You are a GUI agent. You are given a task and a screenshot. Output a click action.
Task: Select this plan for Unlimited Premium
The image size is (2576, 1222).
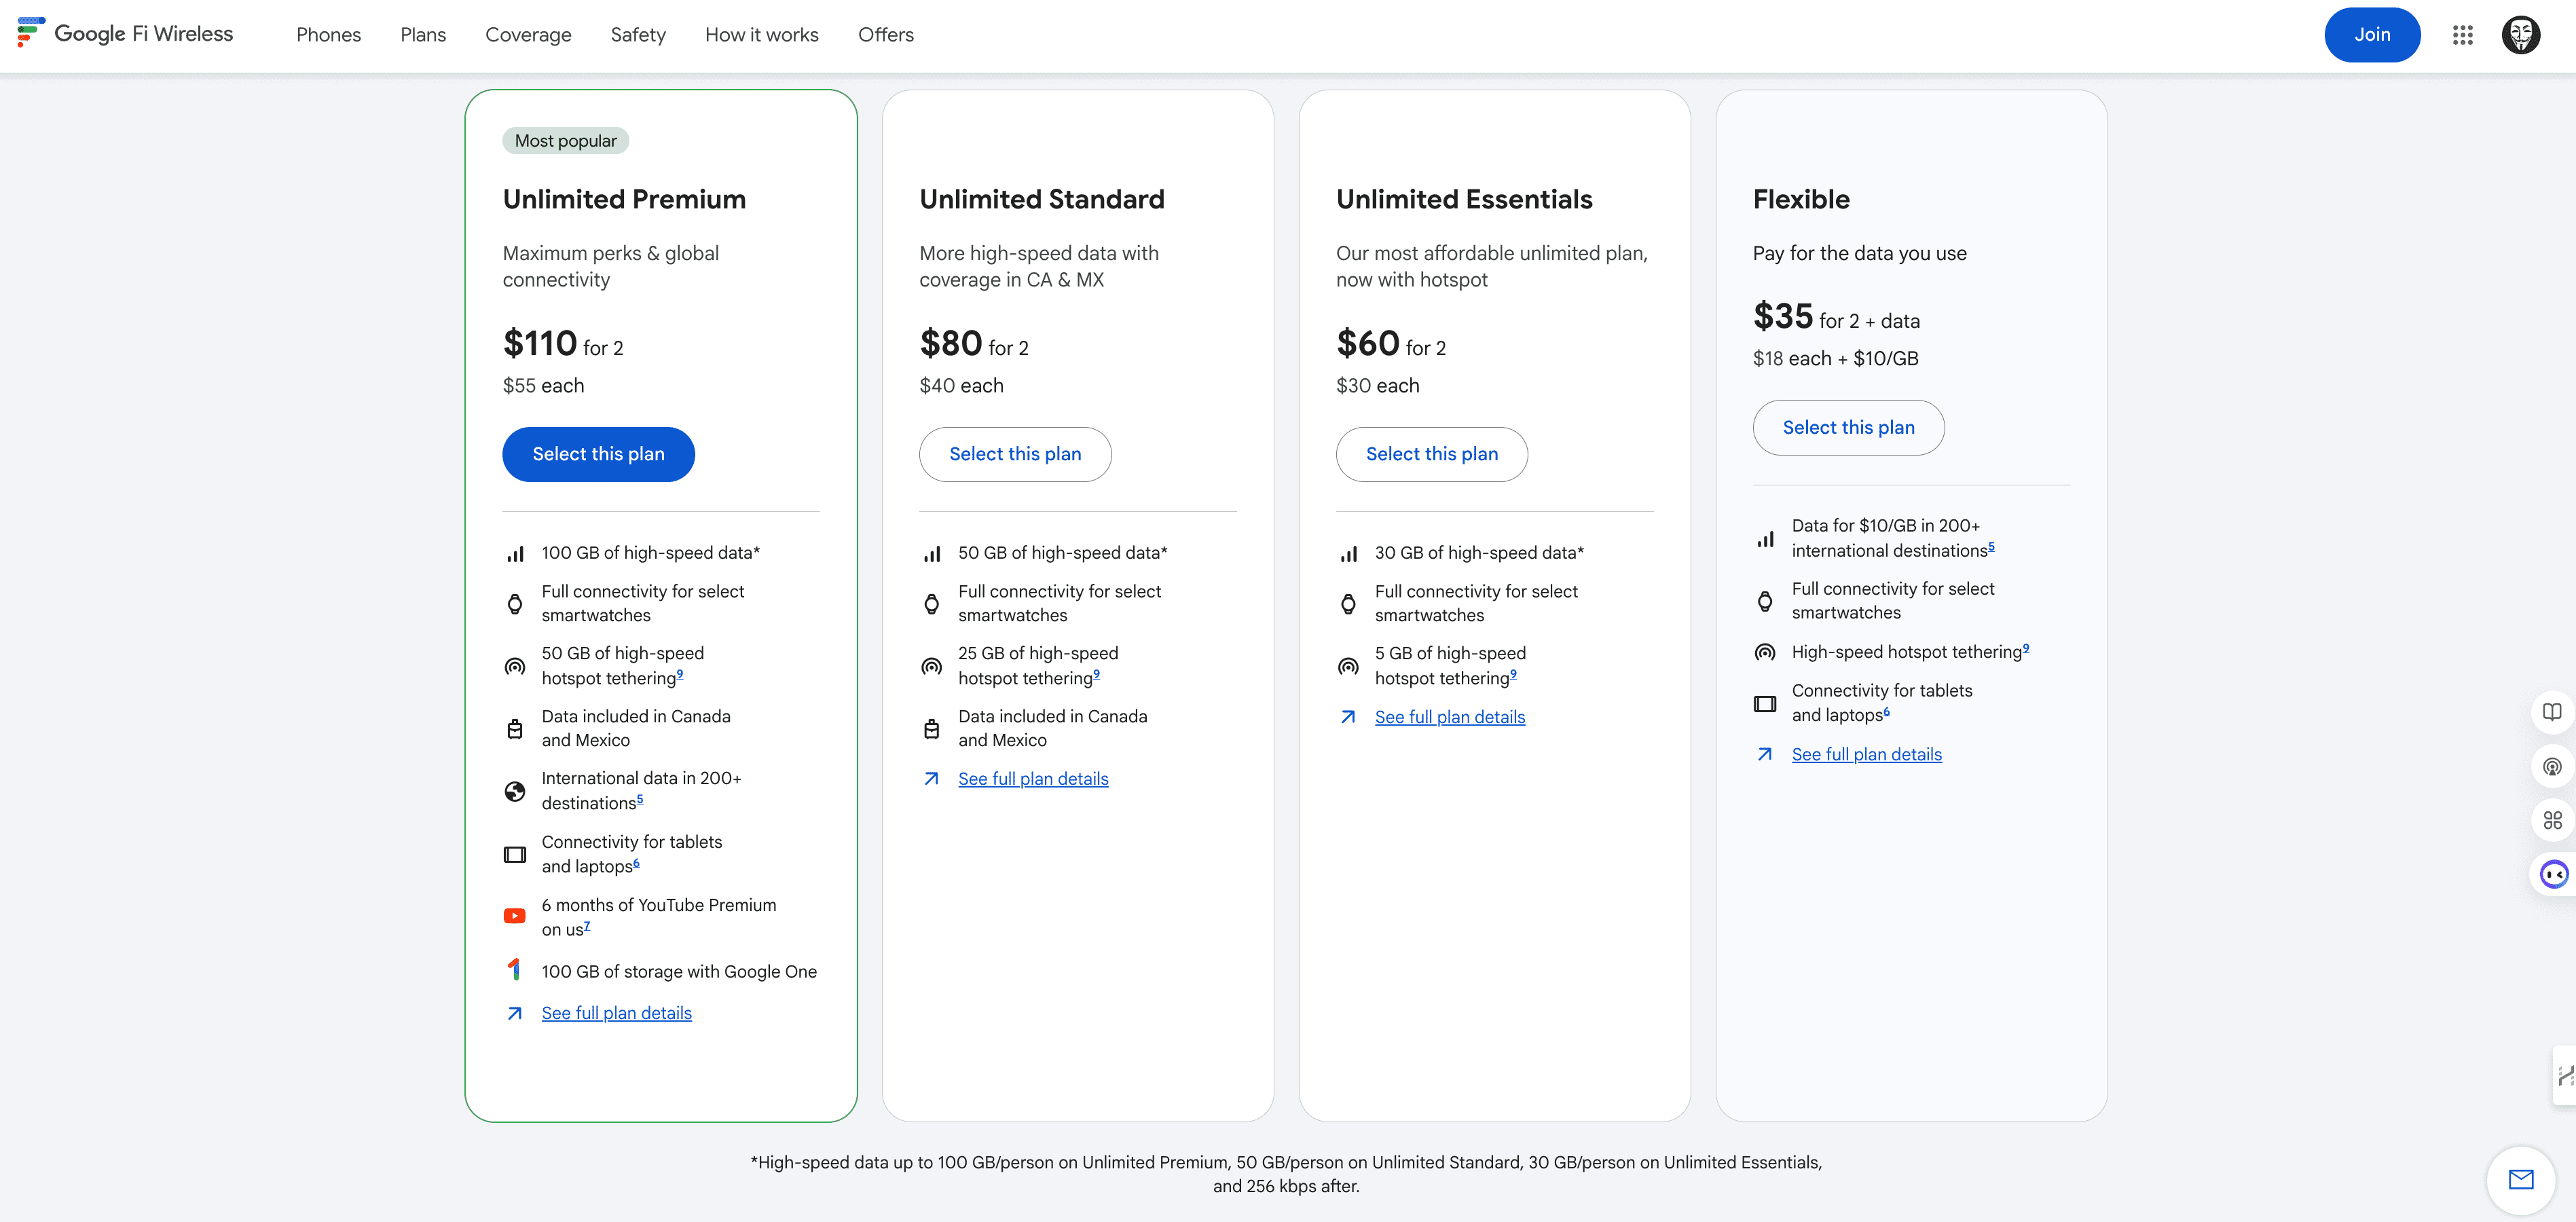598,454
